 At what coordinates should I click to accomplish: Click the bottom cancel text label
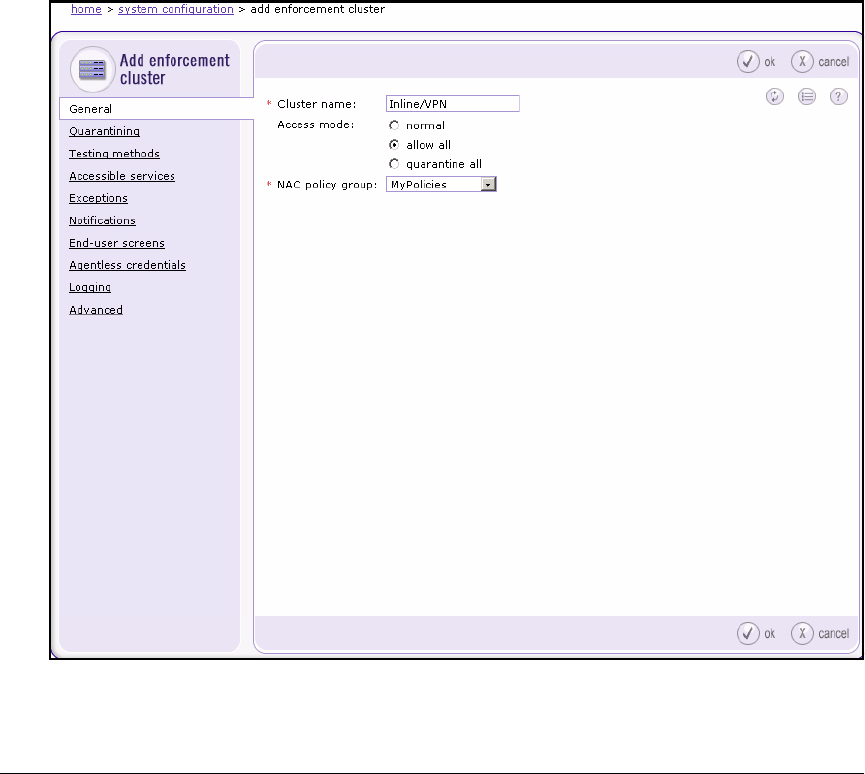[834, 633]
